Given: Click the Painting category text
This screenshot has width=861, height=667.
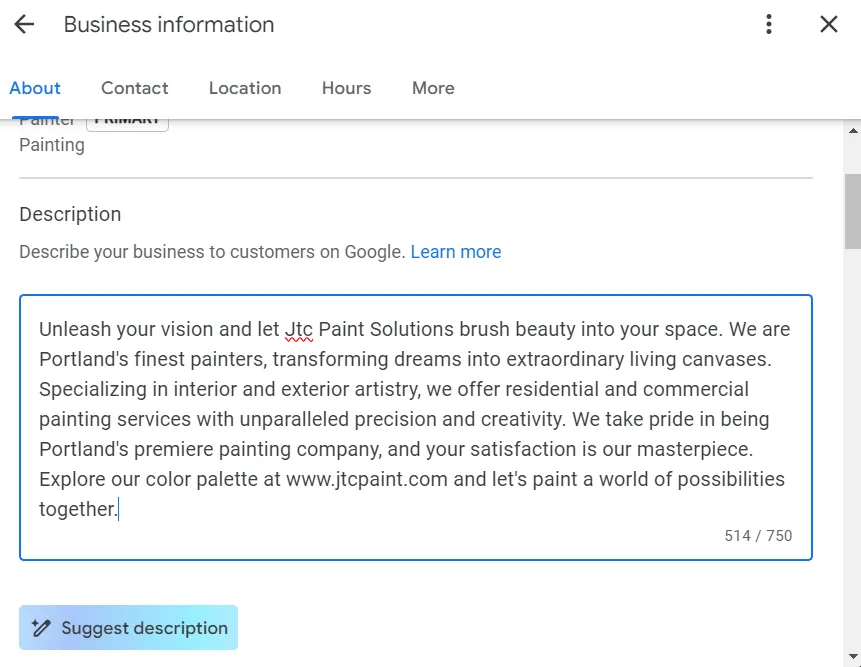Looking at the screenshot, I should pos(52,145).
